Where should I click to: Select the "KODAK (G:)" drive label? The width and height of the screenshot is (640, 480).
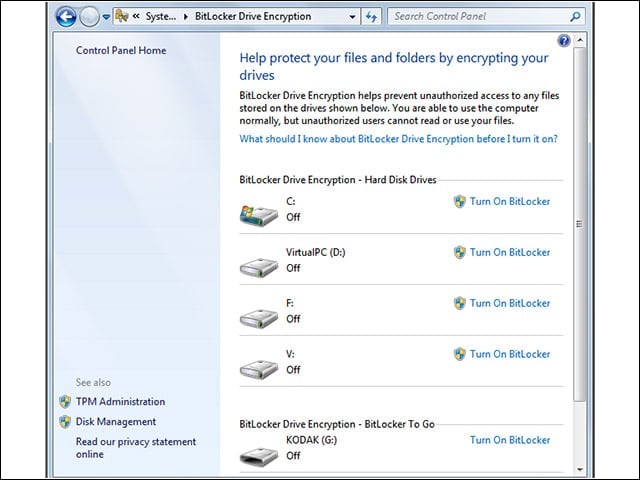[311, 440]
